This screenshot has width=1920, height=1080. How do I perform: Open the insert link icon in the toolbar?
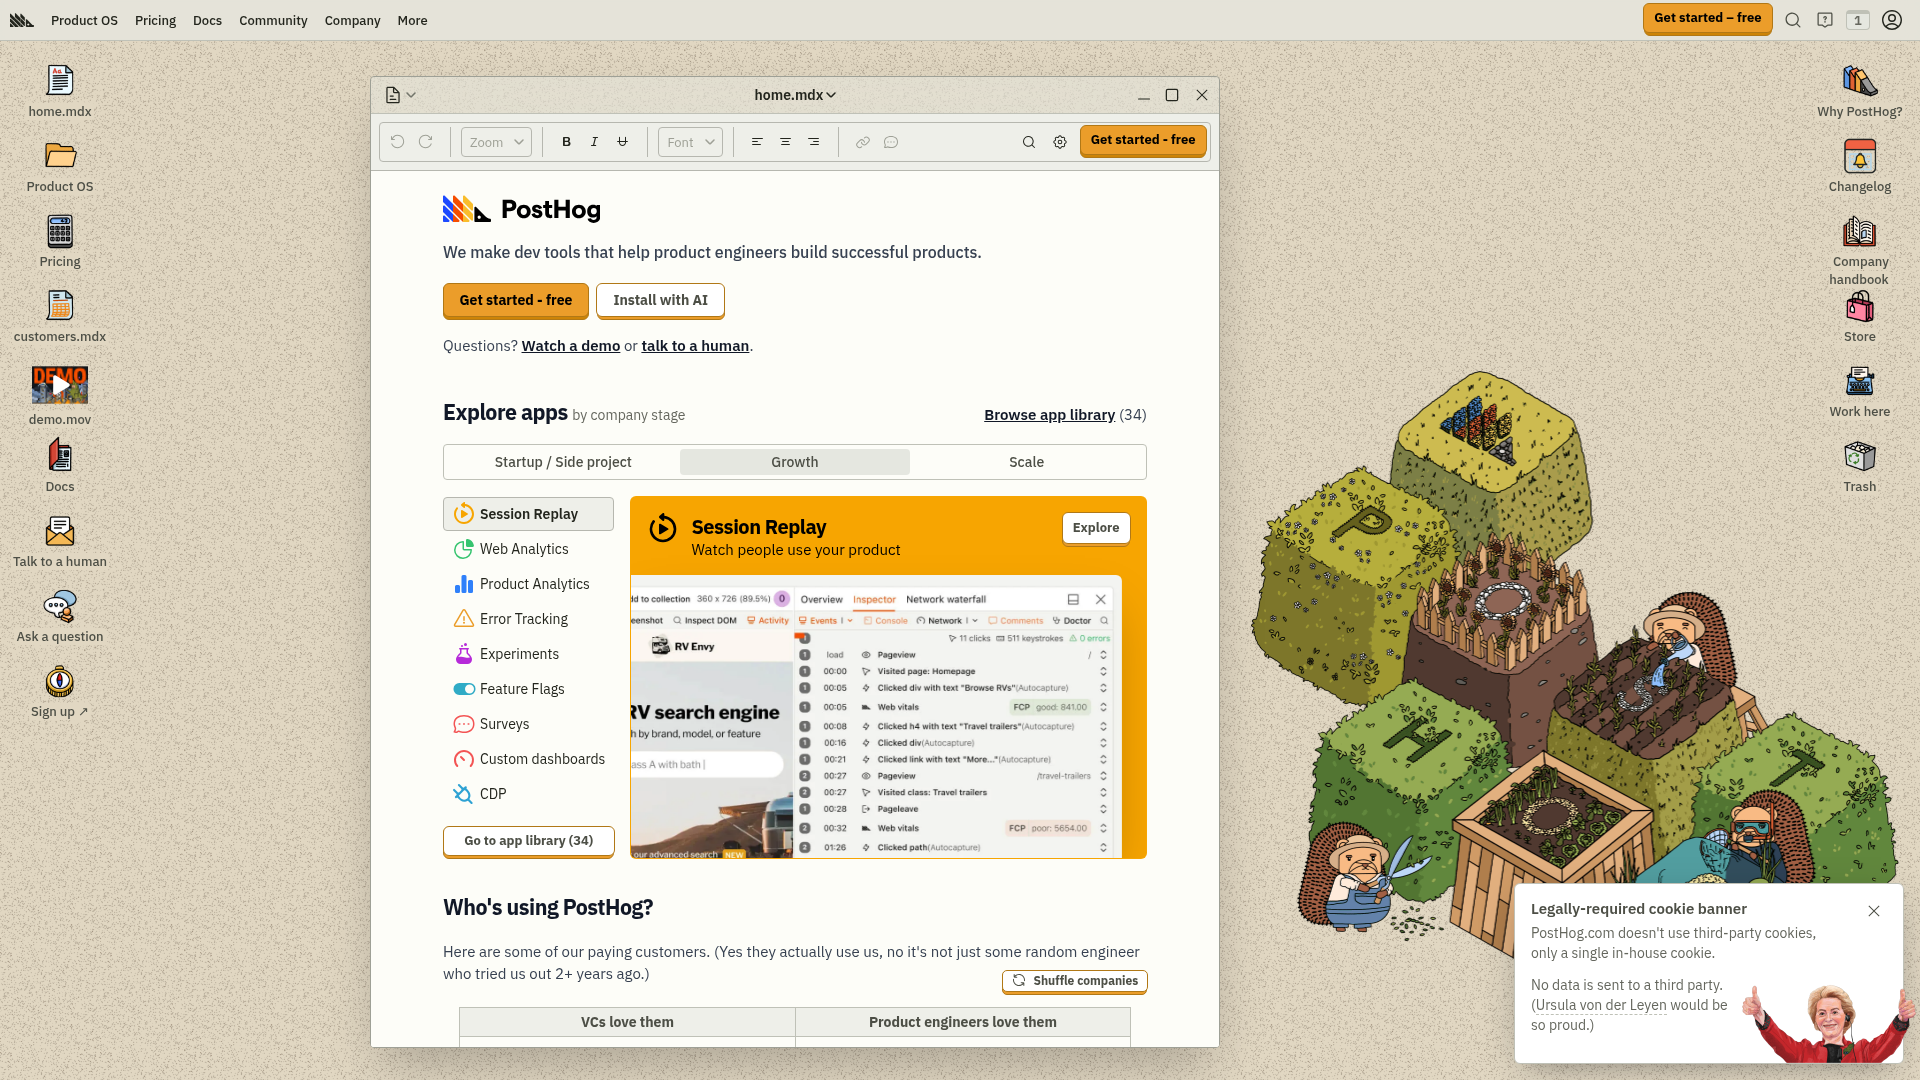[x=862, y=141]
